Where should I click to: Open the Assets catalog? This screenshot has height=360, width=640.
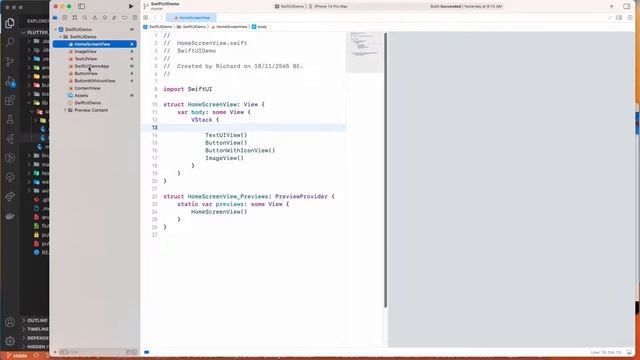pyautogui.click(x=81, y=96)
